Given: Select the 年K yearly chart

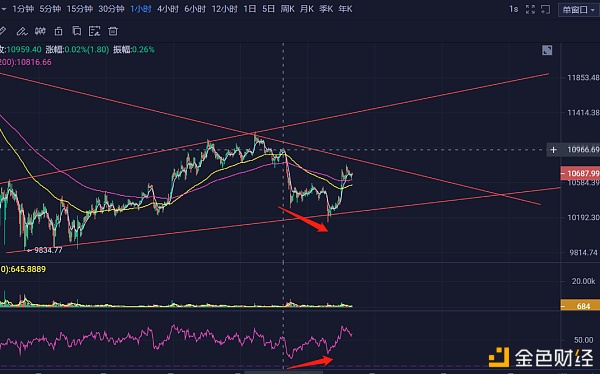Looking at the screenshot, I should (345, 9).
